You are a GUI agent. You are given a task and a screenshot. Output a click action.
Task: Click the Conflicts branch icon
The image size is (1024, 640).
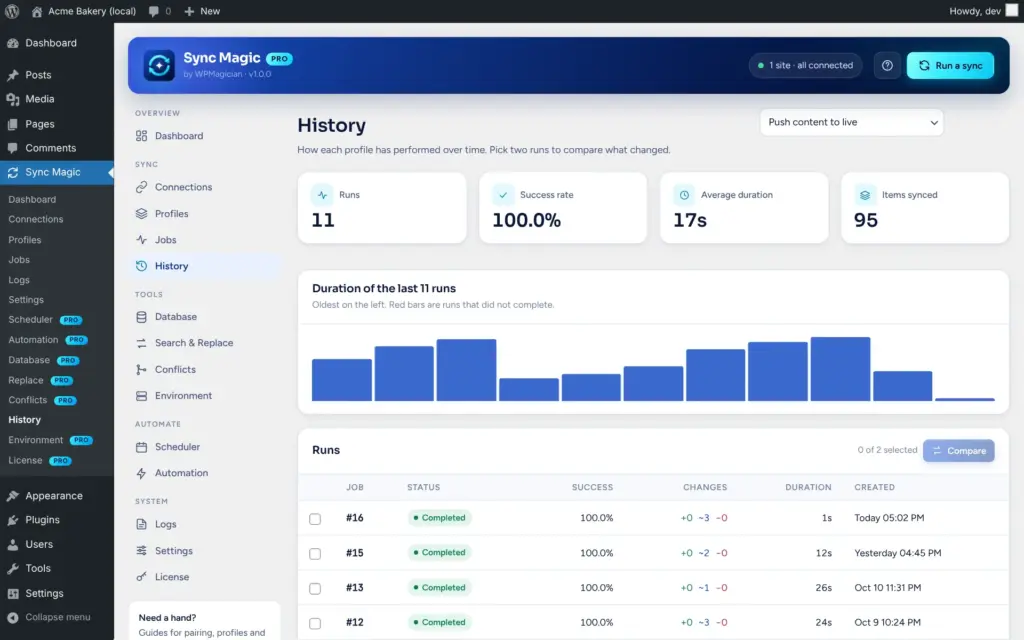(x=141, y=370)
